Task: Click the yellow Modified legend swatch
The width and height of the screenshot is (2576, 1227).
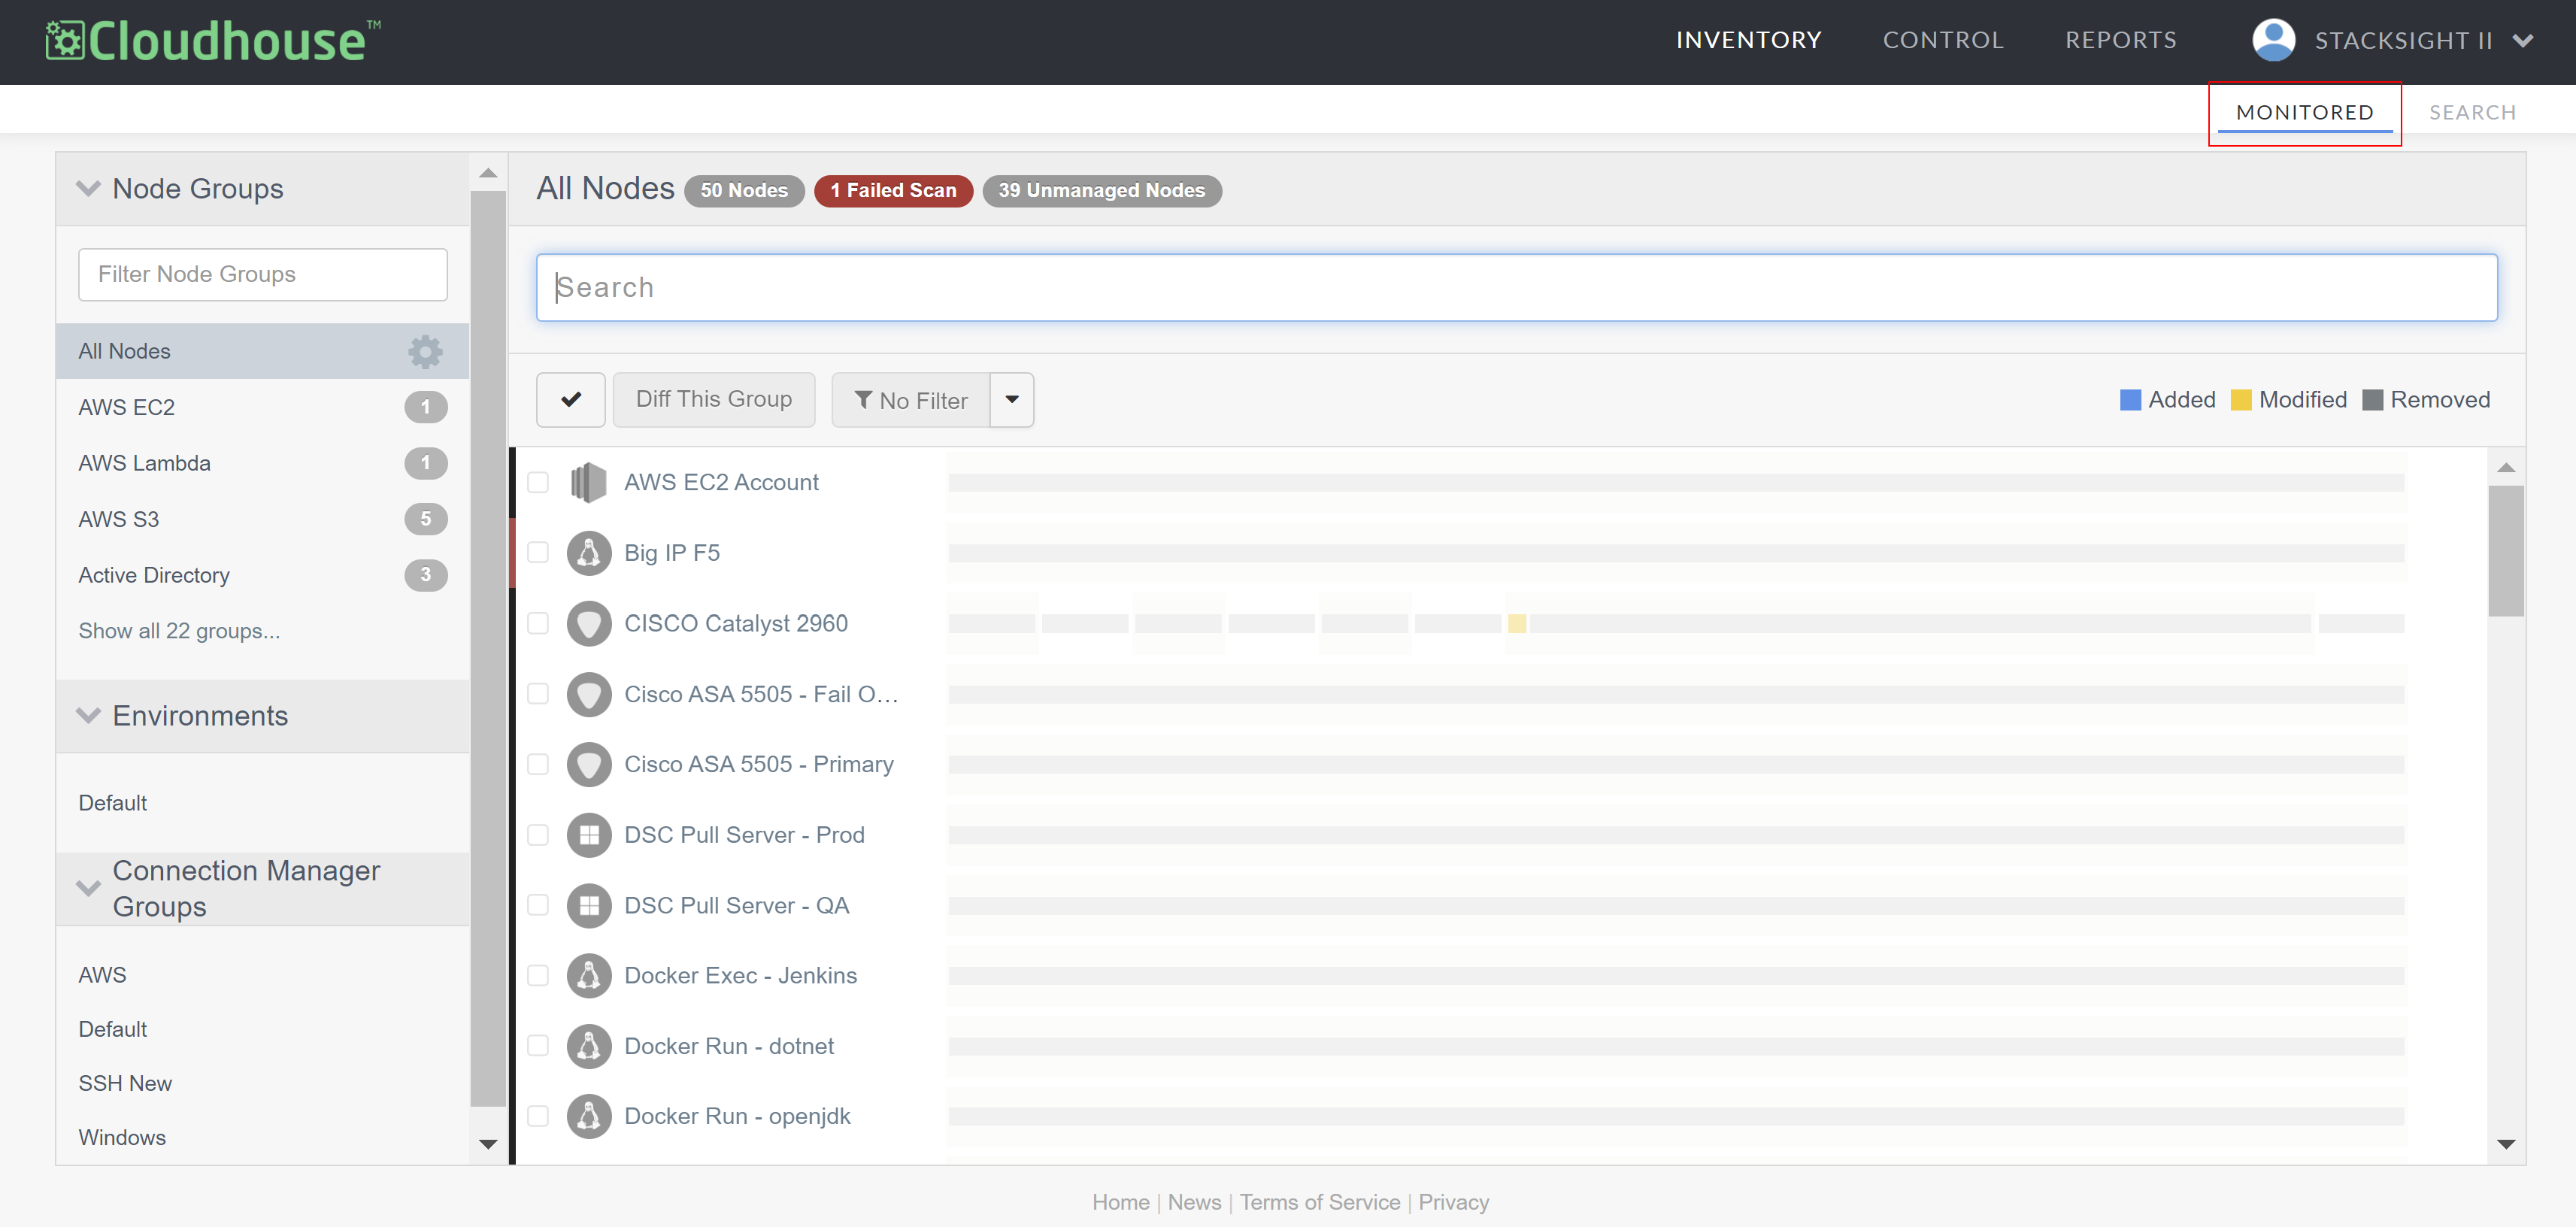Action: [2241, 400]
